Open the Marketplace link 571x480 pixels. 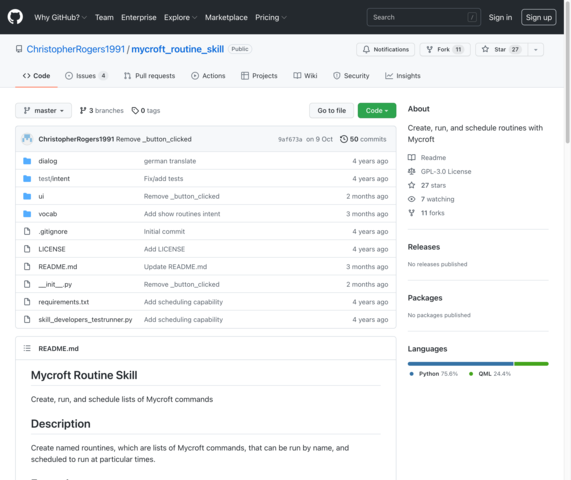click(x=226, y=17)
